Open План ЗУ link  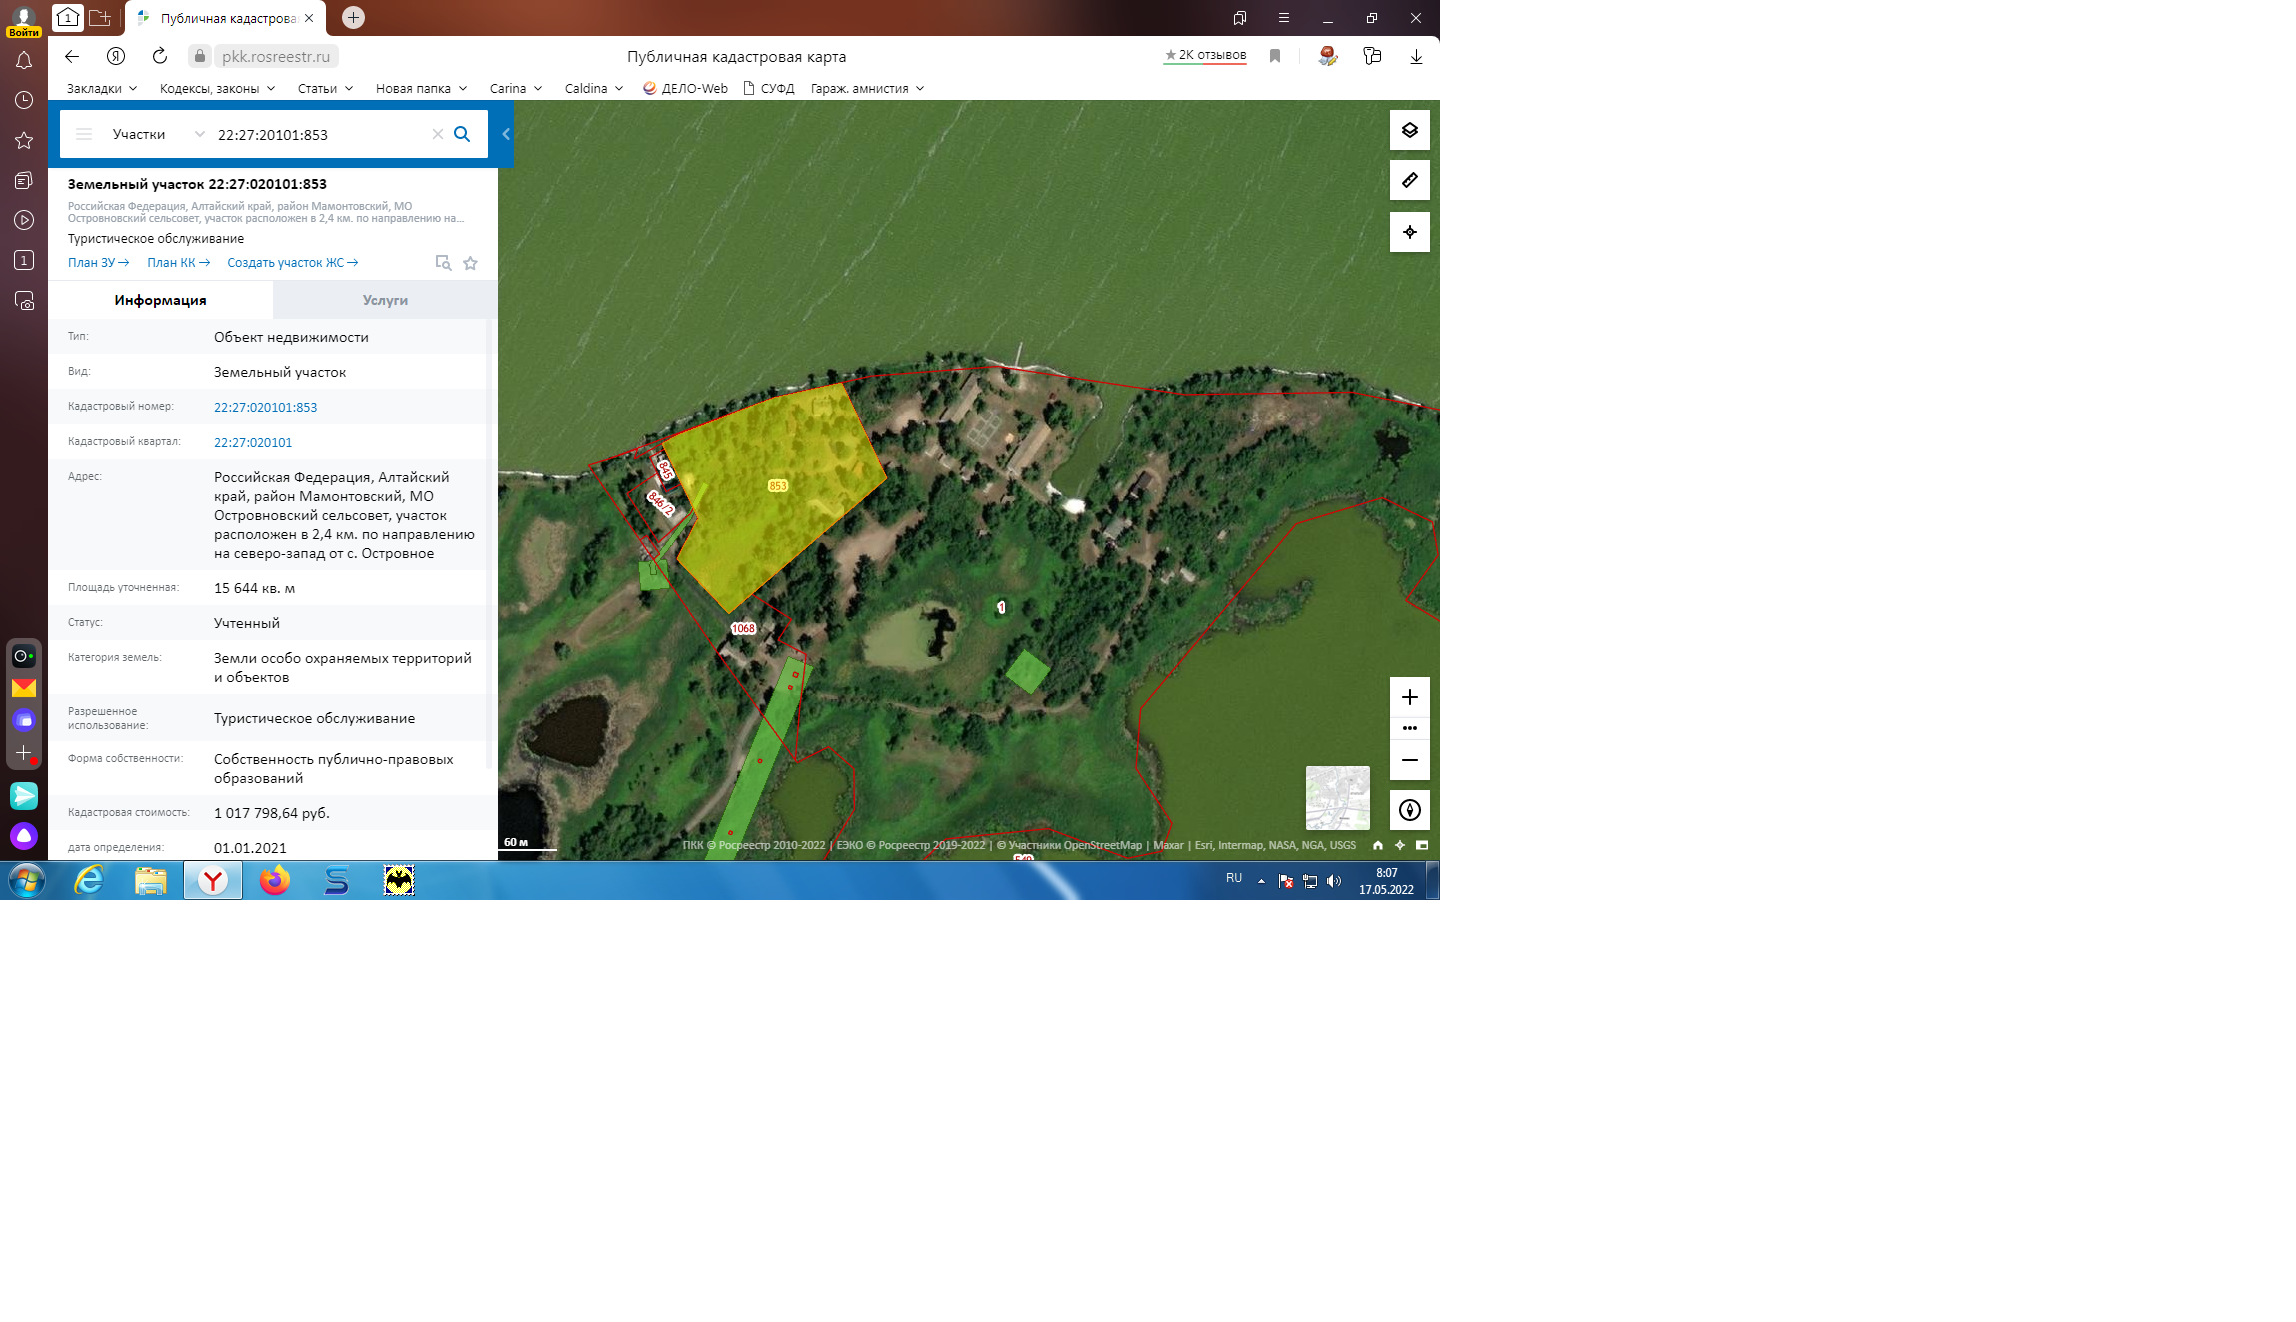(98, 263)
